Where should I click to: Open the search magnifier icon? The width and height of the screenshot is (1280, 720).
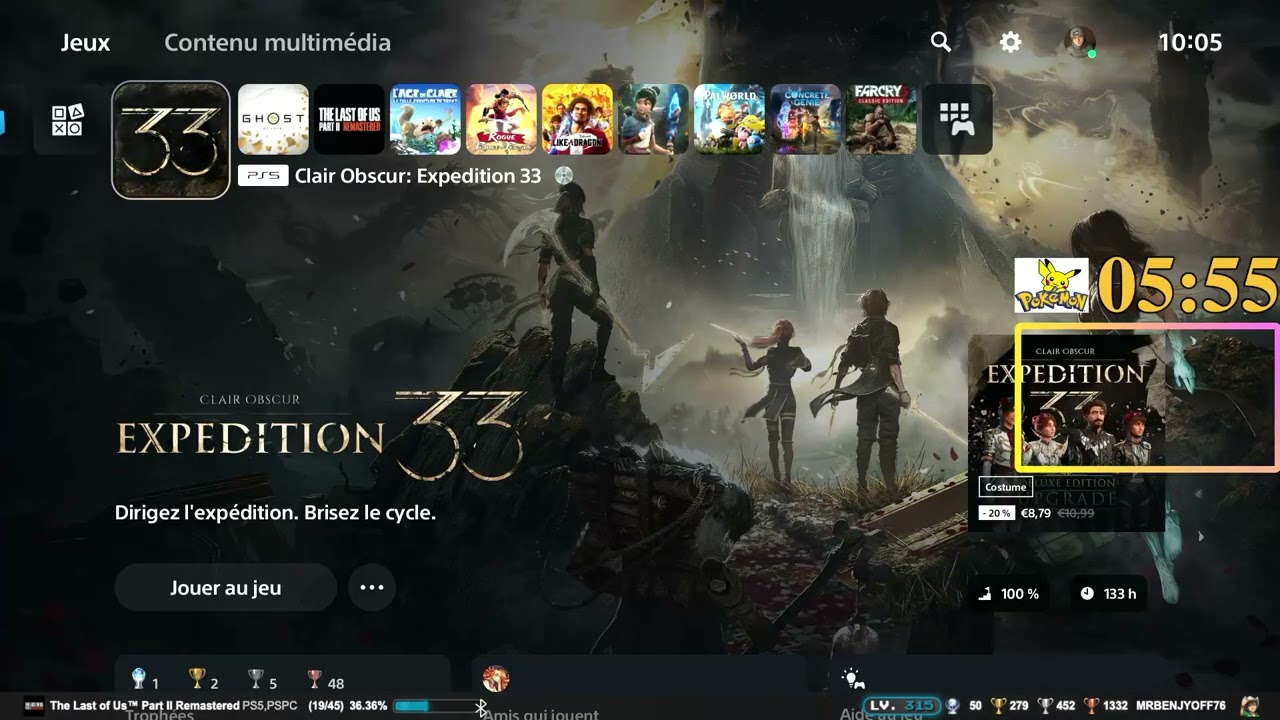click(x=941, y=42)
